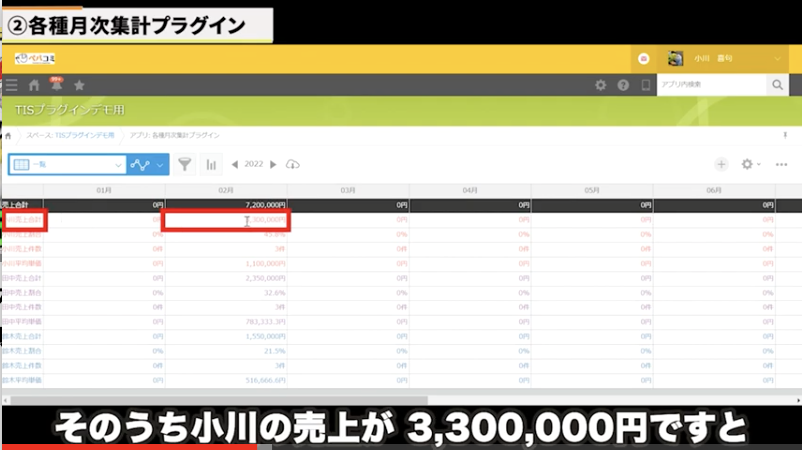Open the bar chart aggregate icon
Image resolution: width=802 pixels, height=450 pixels.
tap(212, 164)
